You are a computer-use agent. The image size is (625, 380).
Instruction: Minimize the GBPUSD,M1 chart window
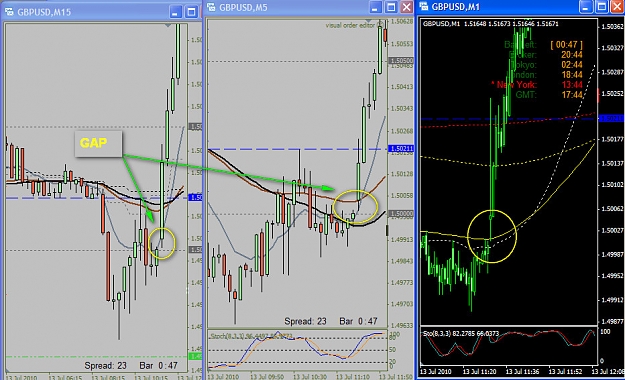(586, 6)
